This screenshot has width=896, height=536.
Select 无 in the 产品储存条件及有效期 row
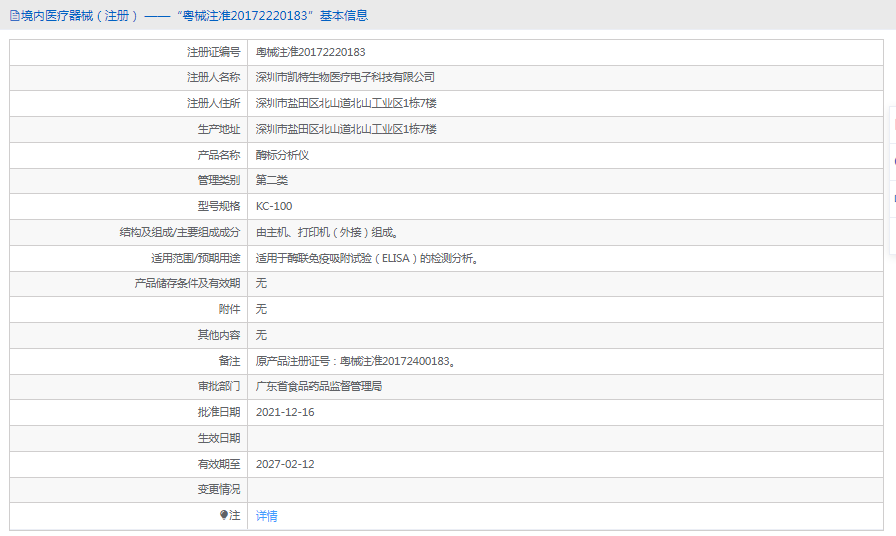click(x=261, y=283)
